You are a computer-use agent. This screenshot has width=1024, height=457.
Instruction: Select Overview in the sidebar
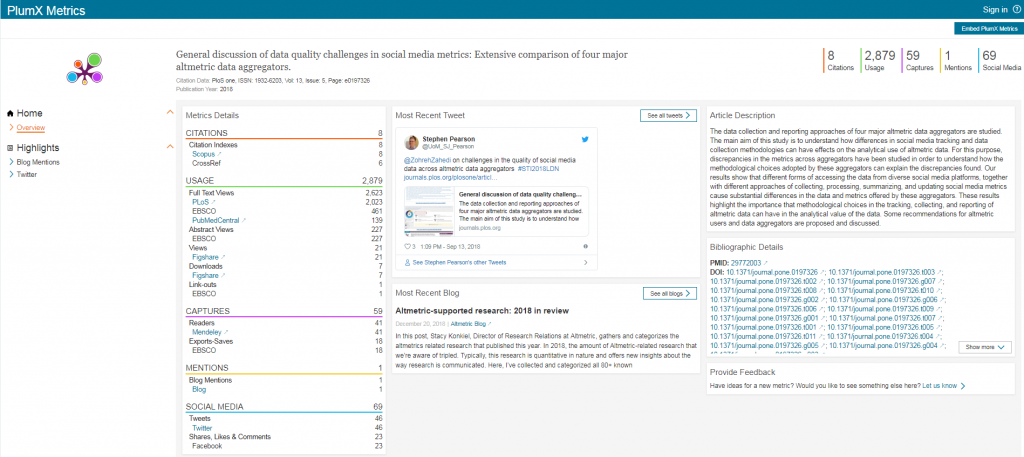point(30,127)
